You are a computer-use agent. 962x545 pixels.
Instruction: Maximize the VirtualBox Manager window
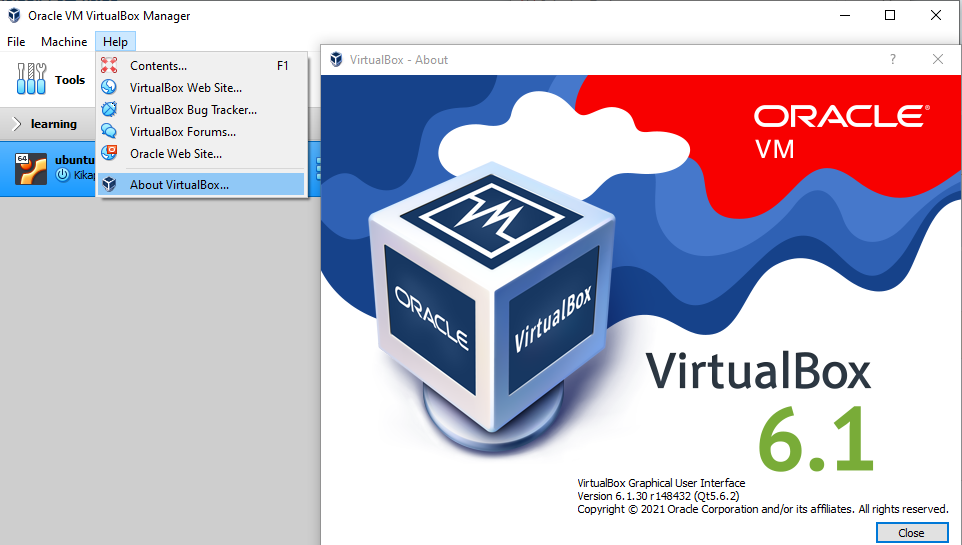tap(890, 15)
